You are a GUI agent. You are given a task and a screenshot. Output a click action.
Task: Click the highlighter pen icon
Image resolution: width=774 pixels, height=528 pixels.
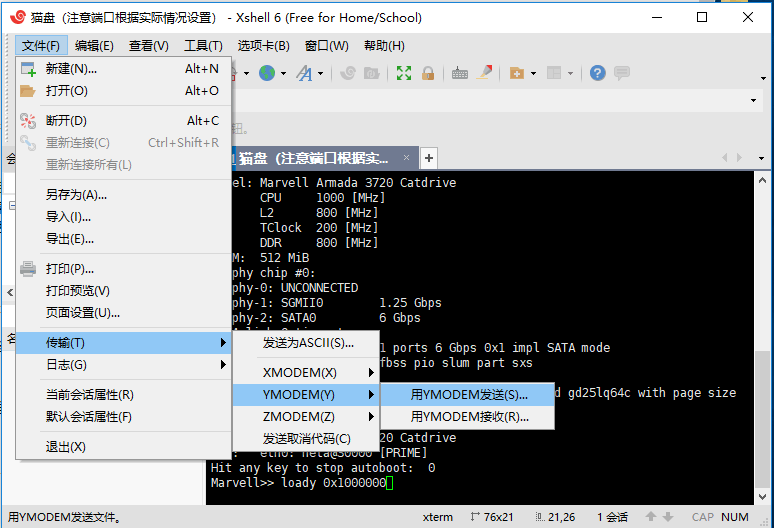coord(484,73)
